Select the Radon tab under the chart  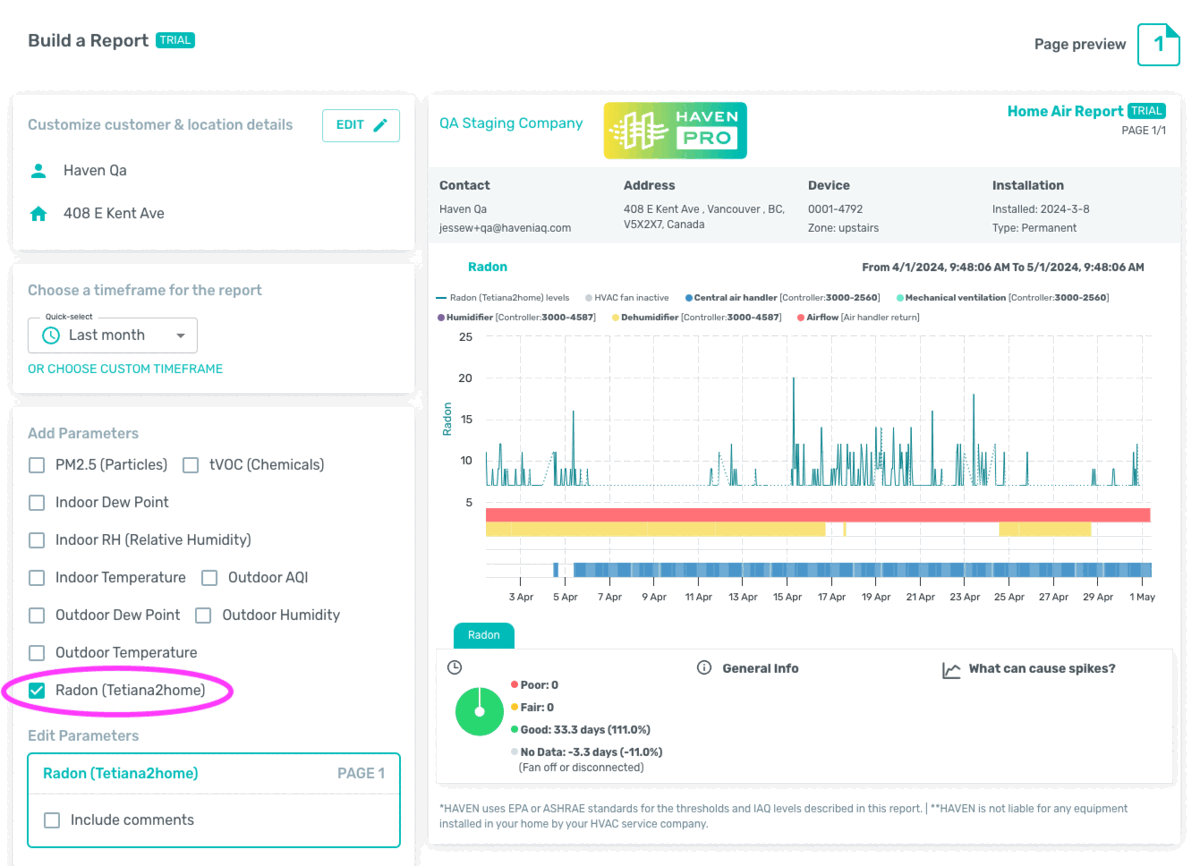(x=484, y=635)
